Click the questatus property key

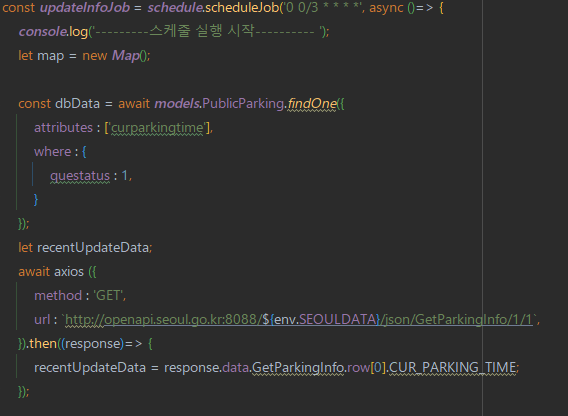pyautogui.click(x=80, y=176)
